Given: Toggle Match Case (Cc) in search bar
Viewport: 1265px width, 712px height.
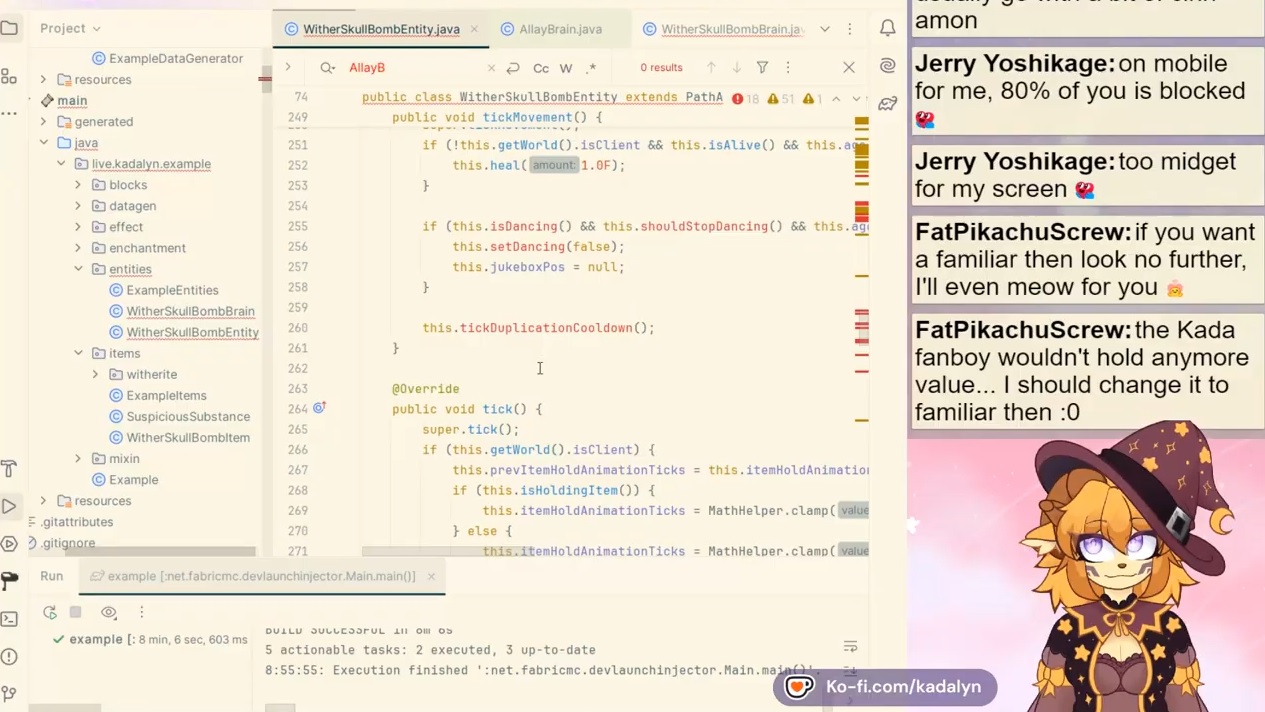Looking at the screenshot, I should 541,68.
